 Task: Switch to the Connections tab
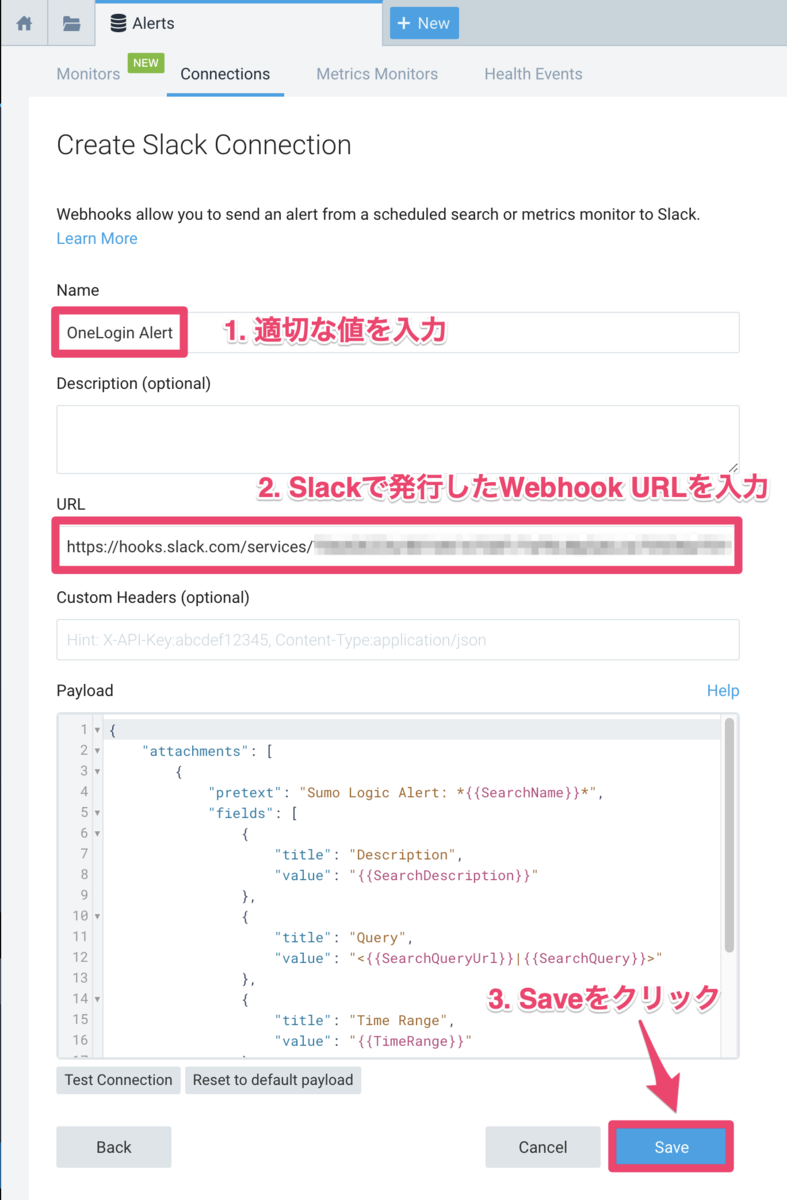225,74
